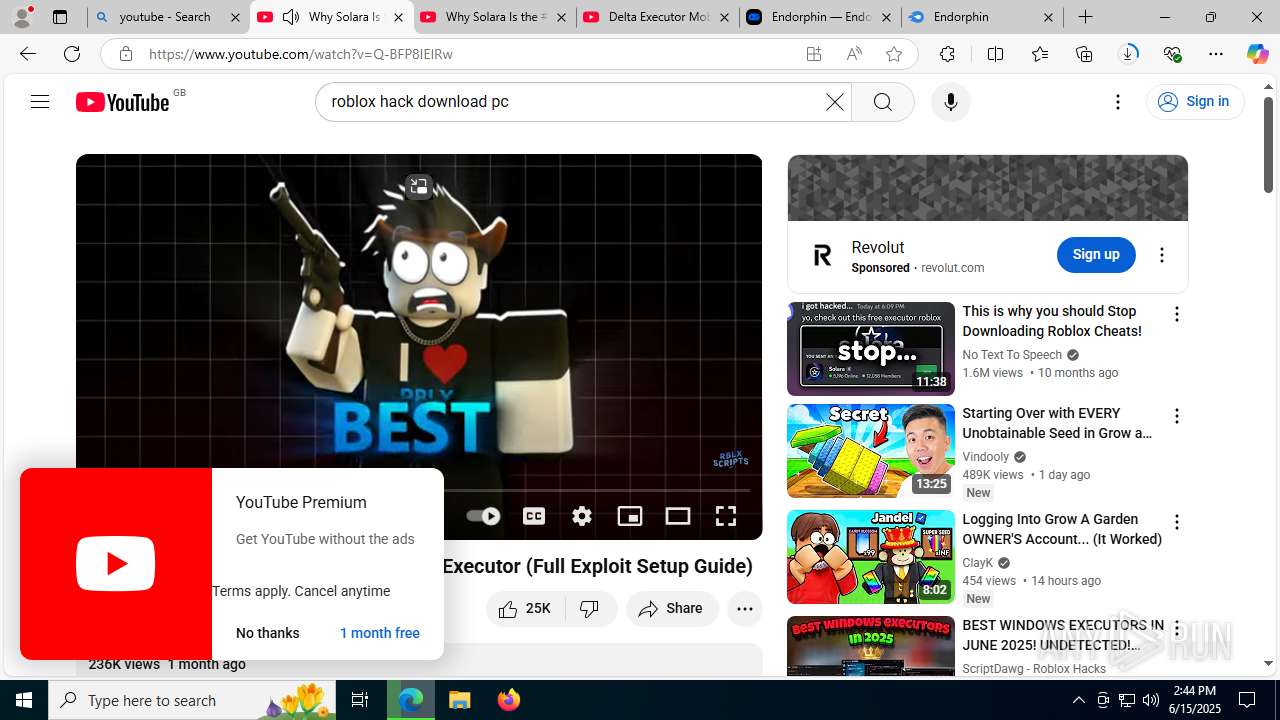Open Windows Start menu
Screen dimensions: 1280x720
pyautogui.click(x=24, y=700)
